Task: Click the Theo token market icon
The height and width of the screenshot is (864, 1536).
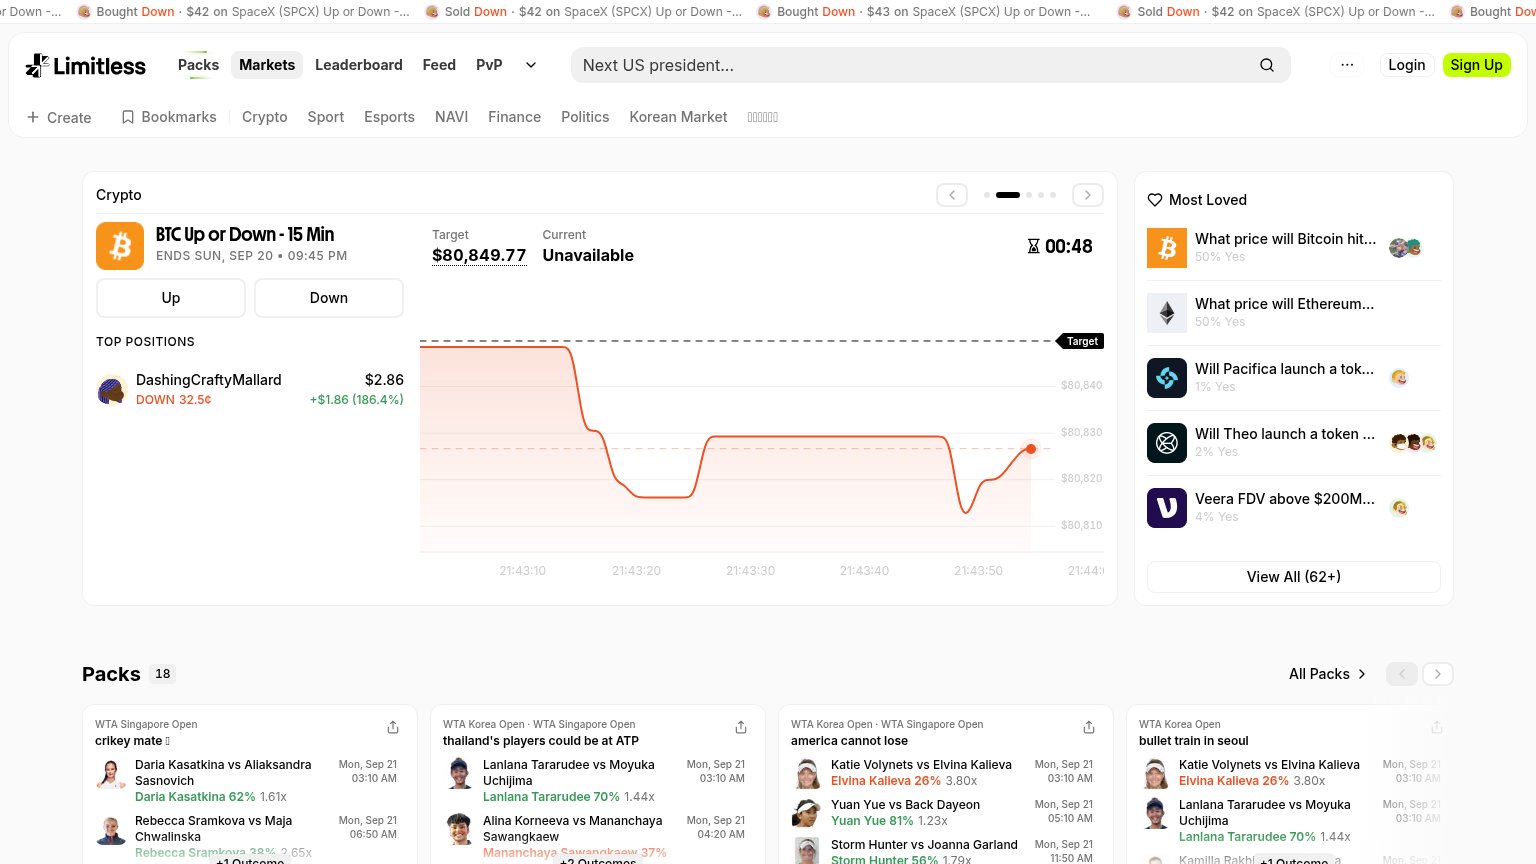Action: tap(1167, 443)
